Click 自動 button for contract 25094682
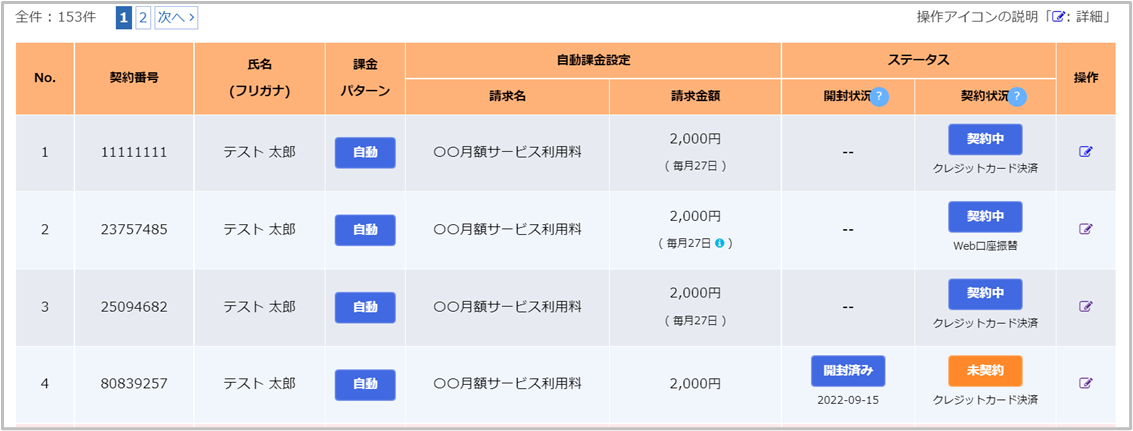The height and width of the screenshot is (431, 1133). (x=365, y=306)
